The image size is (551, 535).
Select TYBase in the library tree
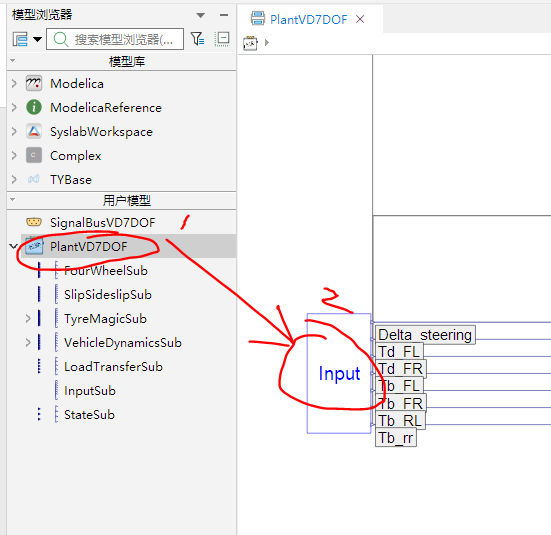point(71,180)
